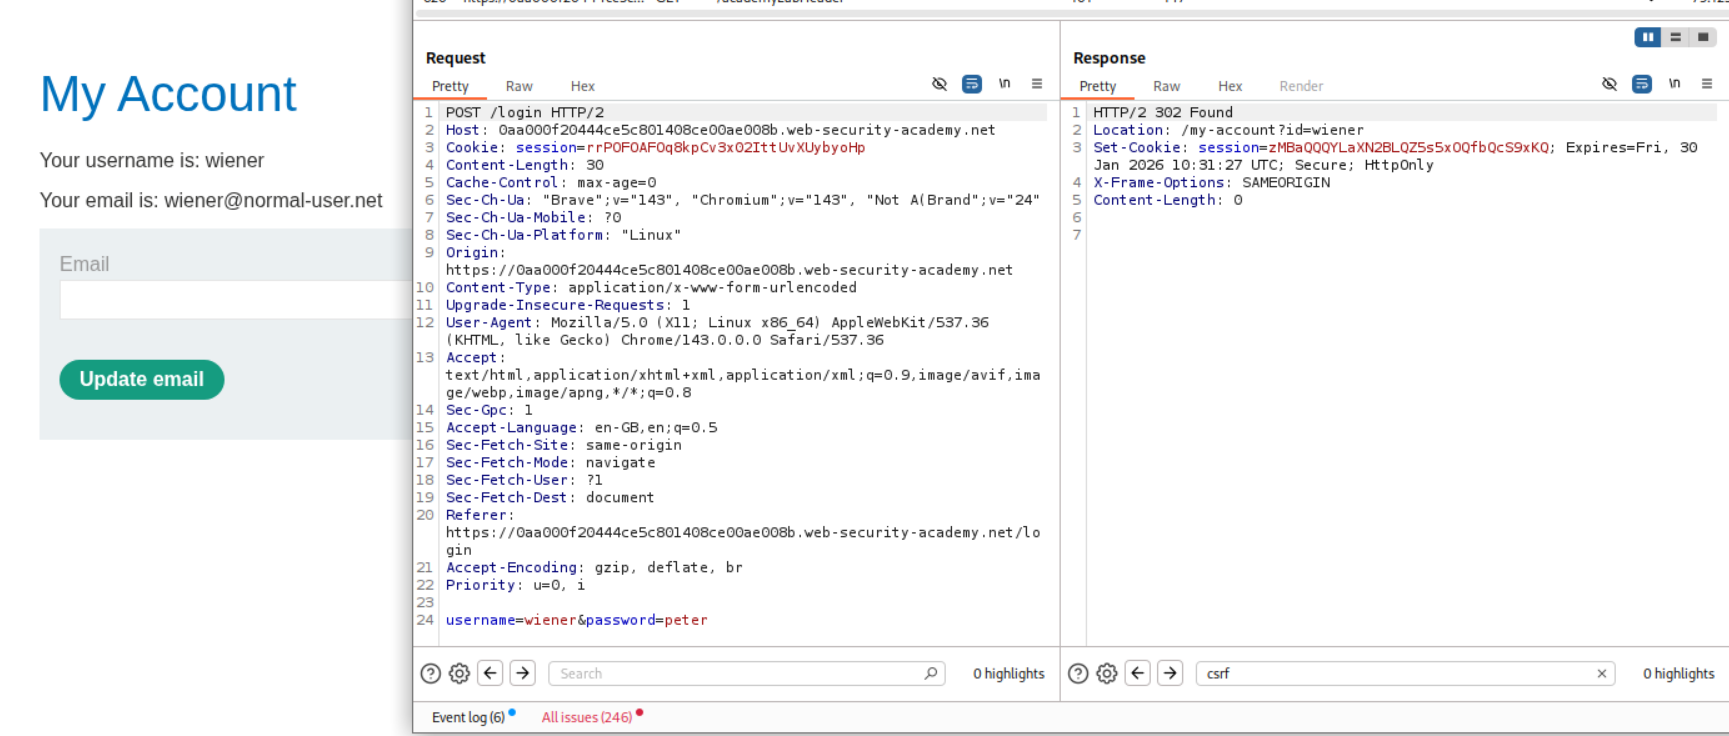
Task: Select side-by-side request/response layout icon
Action: click(1647, 37)
